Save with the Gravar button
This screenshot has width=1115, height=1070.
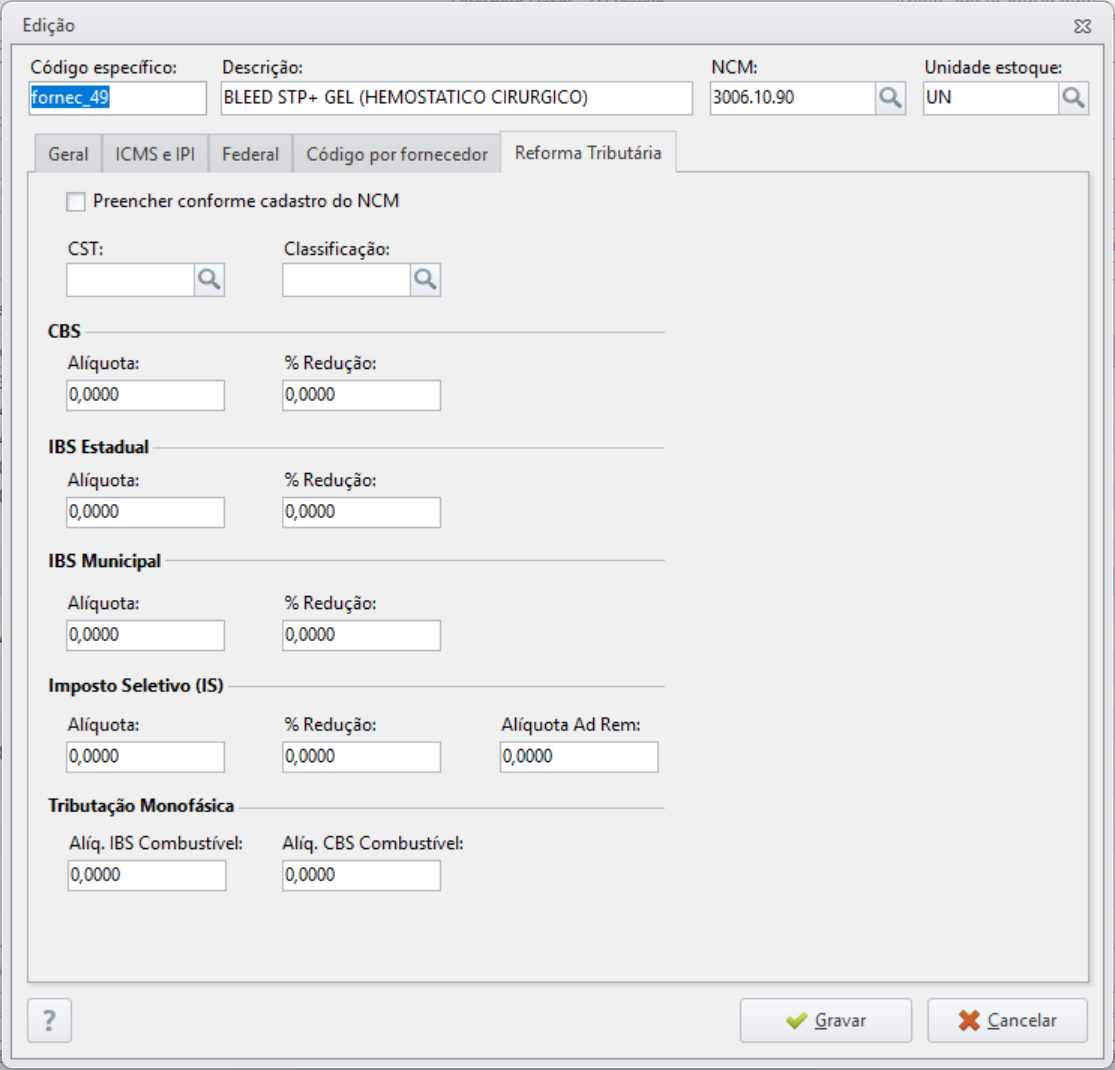pyautogui.click(x=826, y=1020)
